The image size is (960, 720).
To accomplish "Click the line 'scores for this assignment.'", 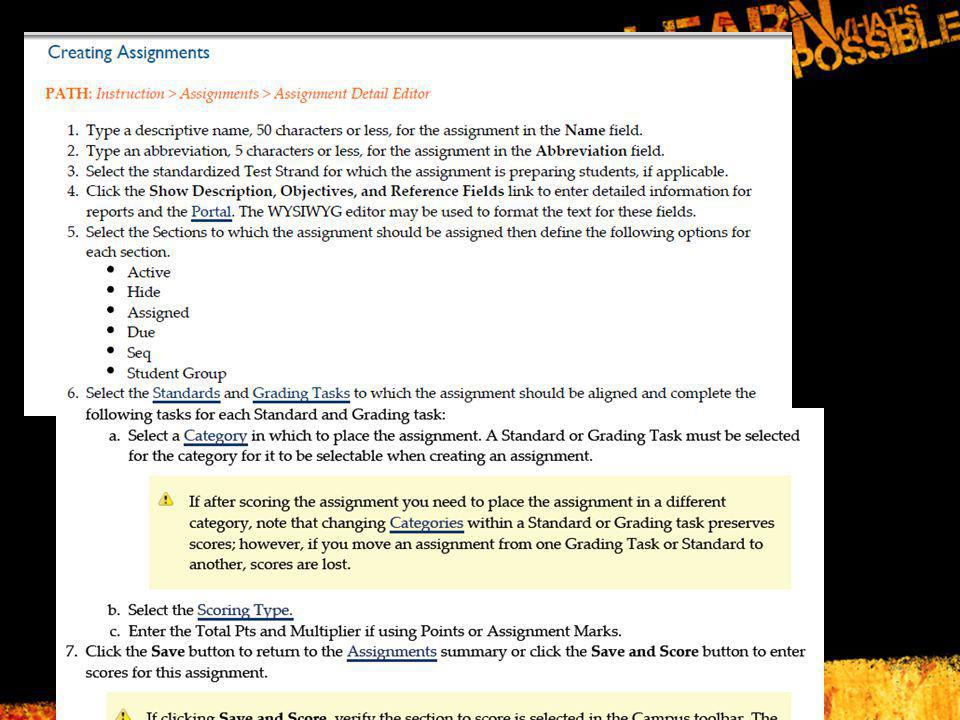I will (x=176, y=673).
